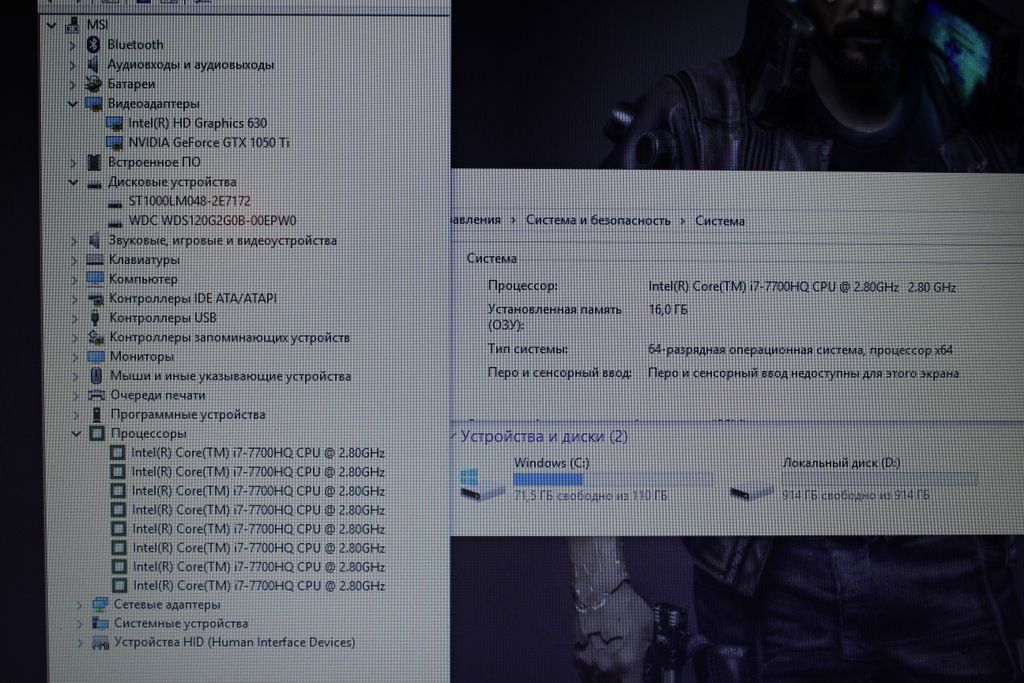The image size is (1024, 683).
Task: Click the Bluetooth category icon
Action: point(93,44)
